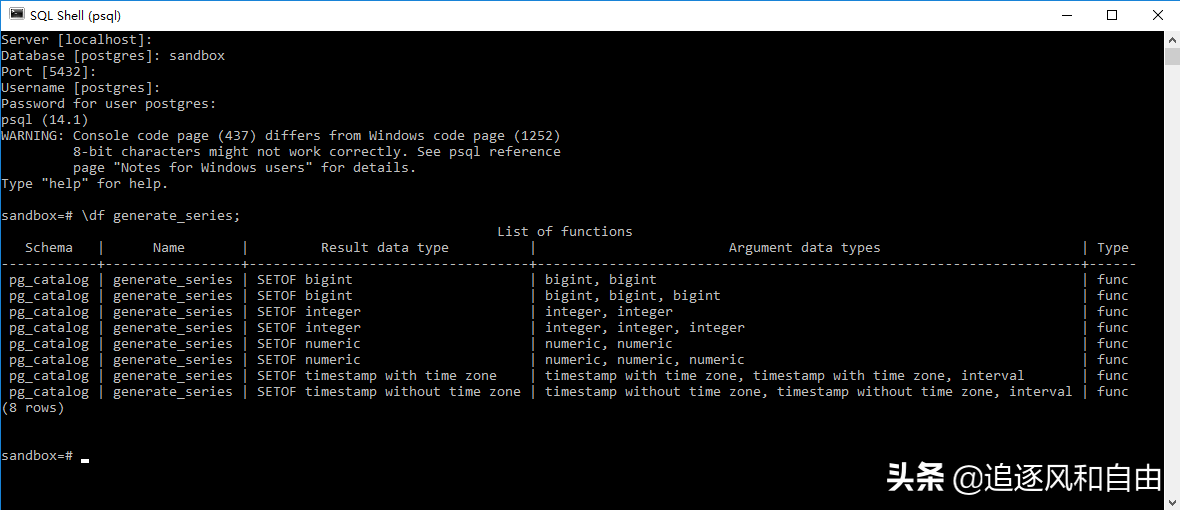
Task: Click the (8 rows) result summary
Action: [33, 408]
